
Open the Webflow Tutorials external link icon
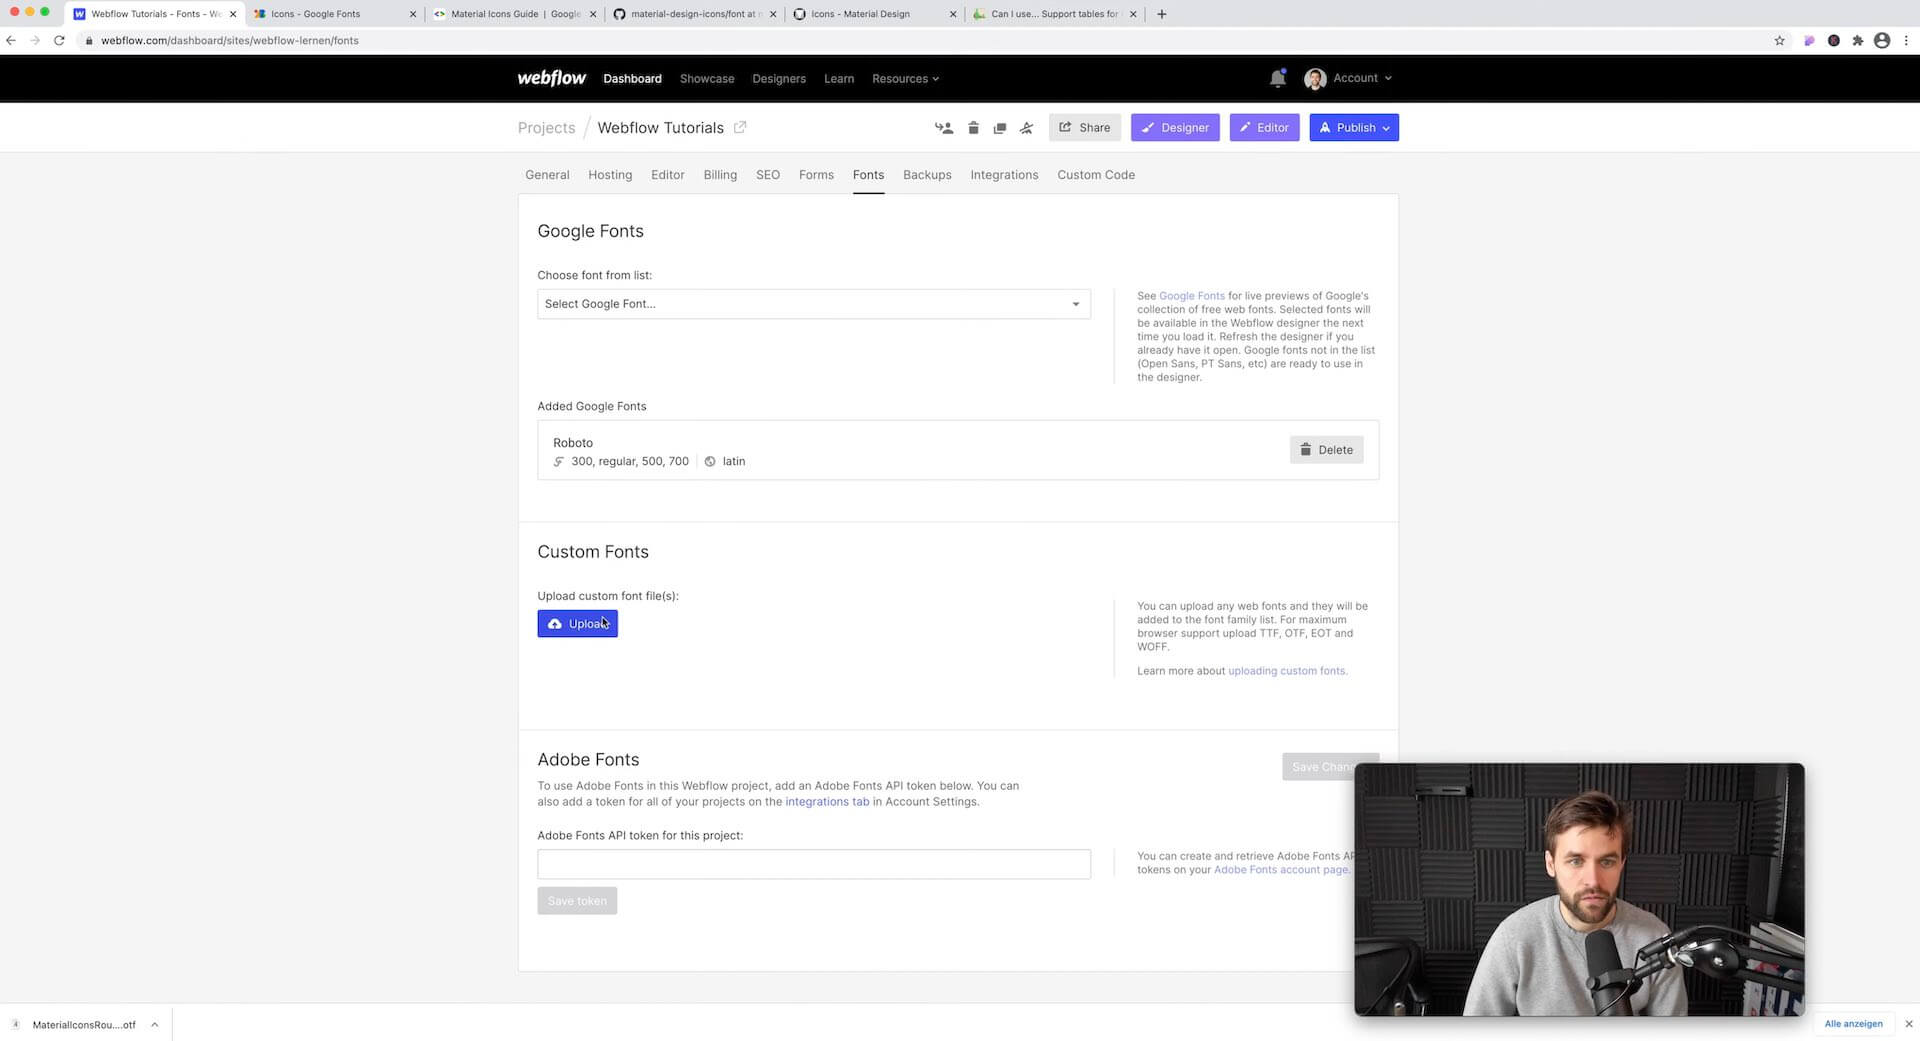(x=740, y=127)
